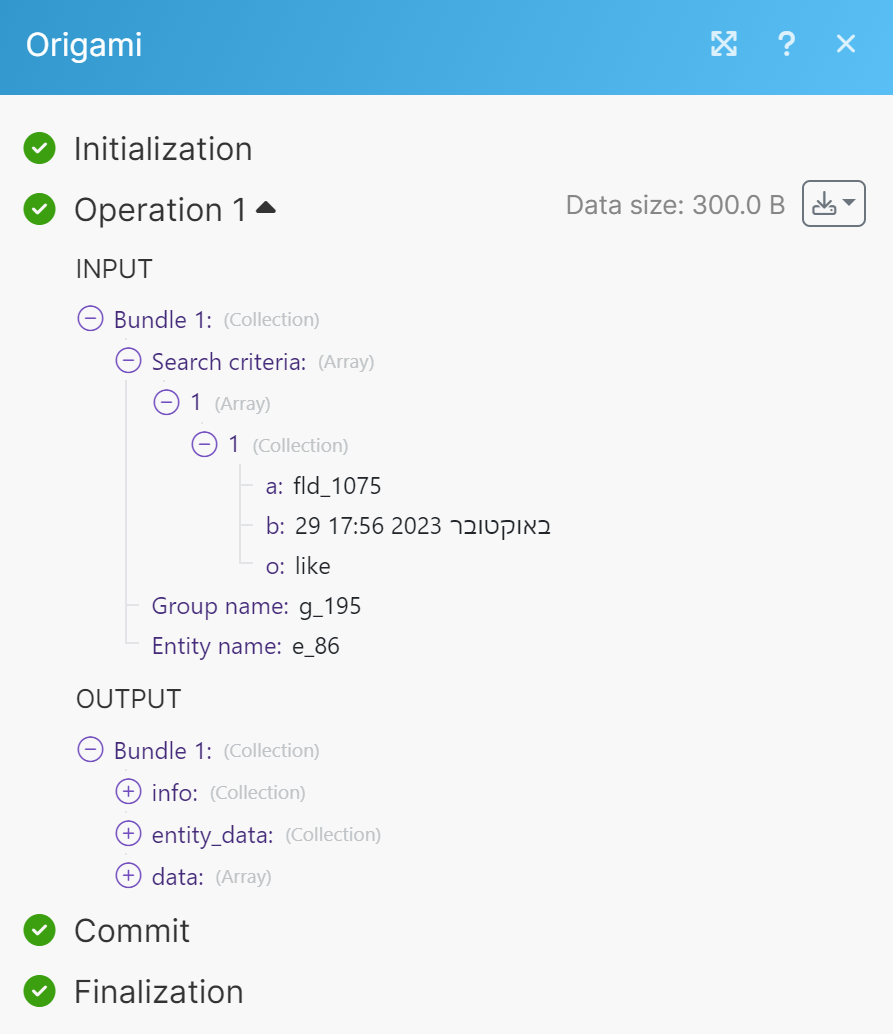894x1034 pixels.
Task: Click the Commit green check icon
Action: pyautogui.click(x=40, y=930)
